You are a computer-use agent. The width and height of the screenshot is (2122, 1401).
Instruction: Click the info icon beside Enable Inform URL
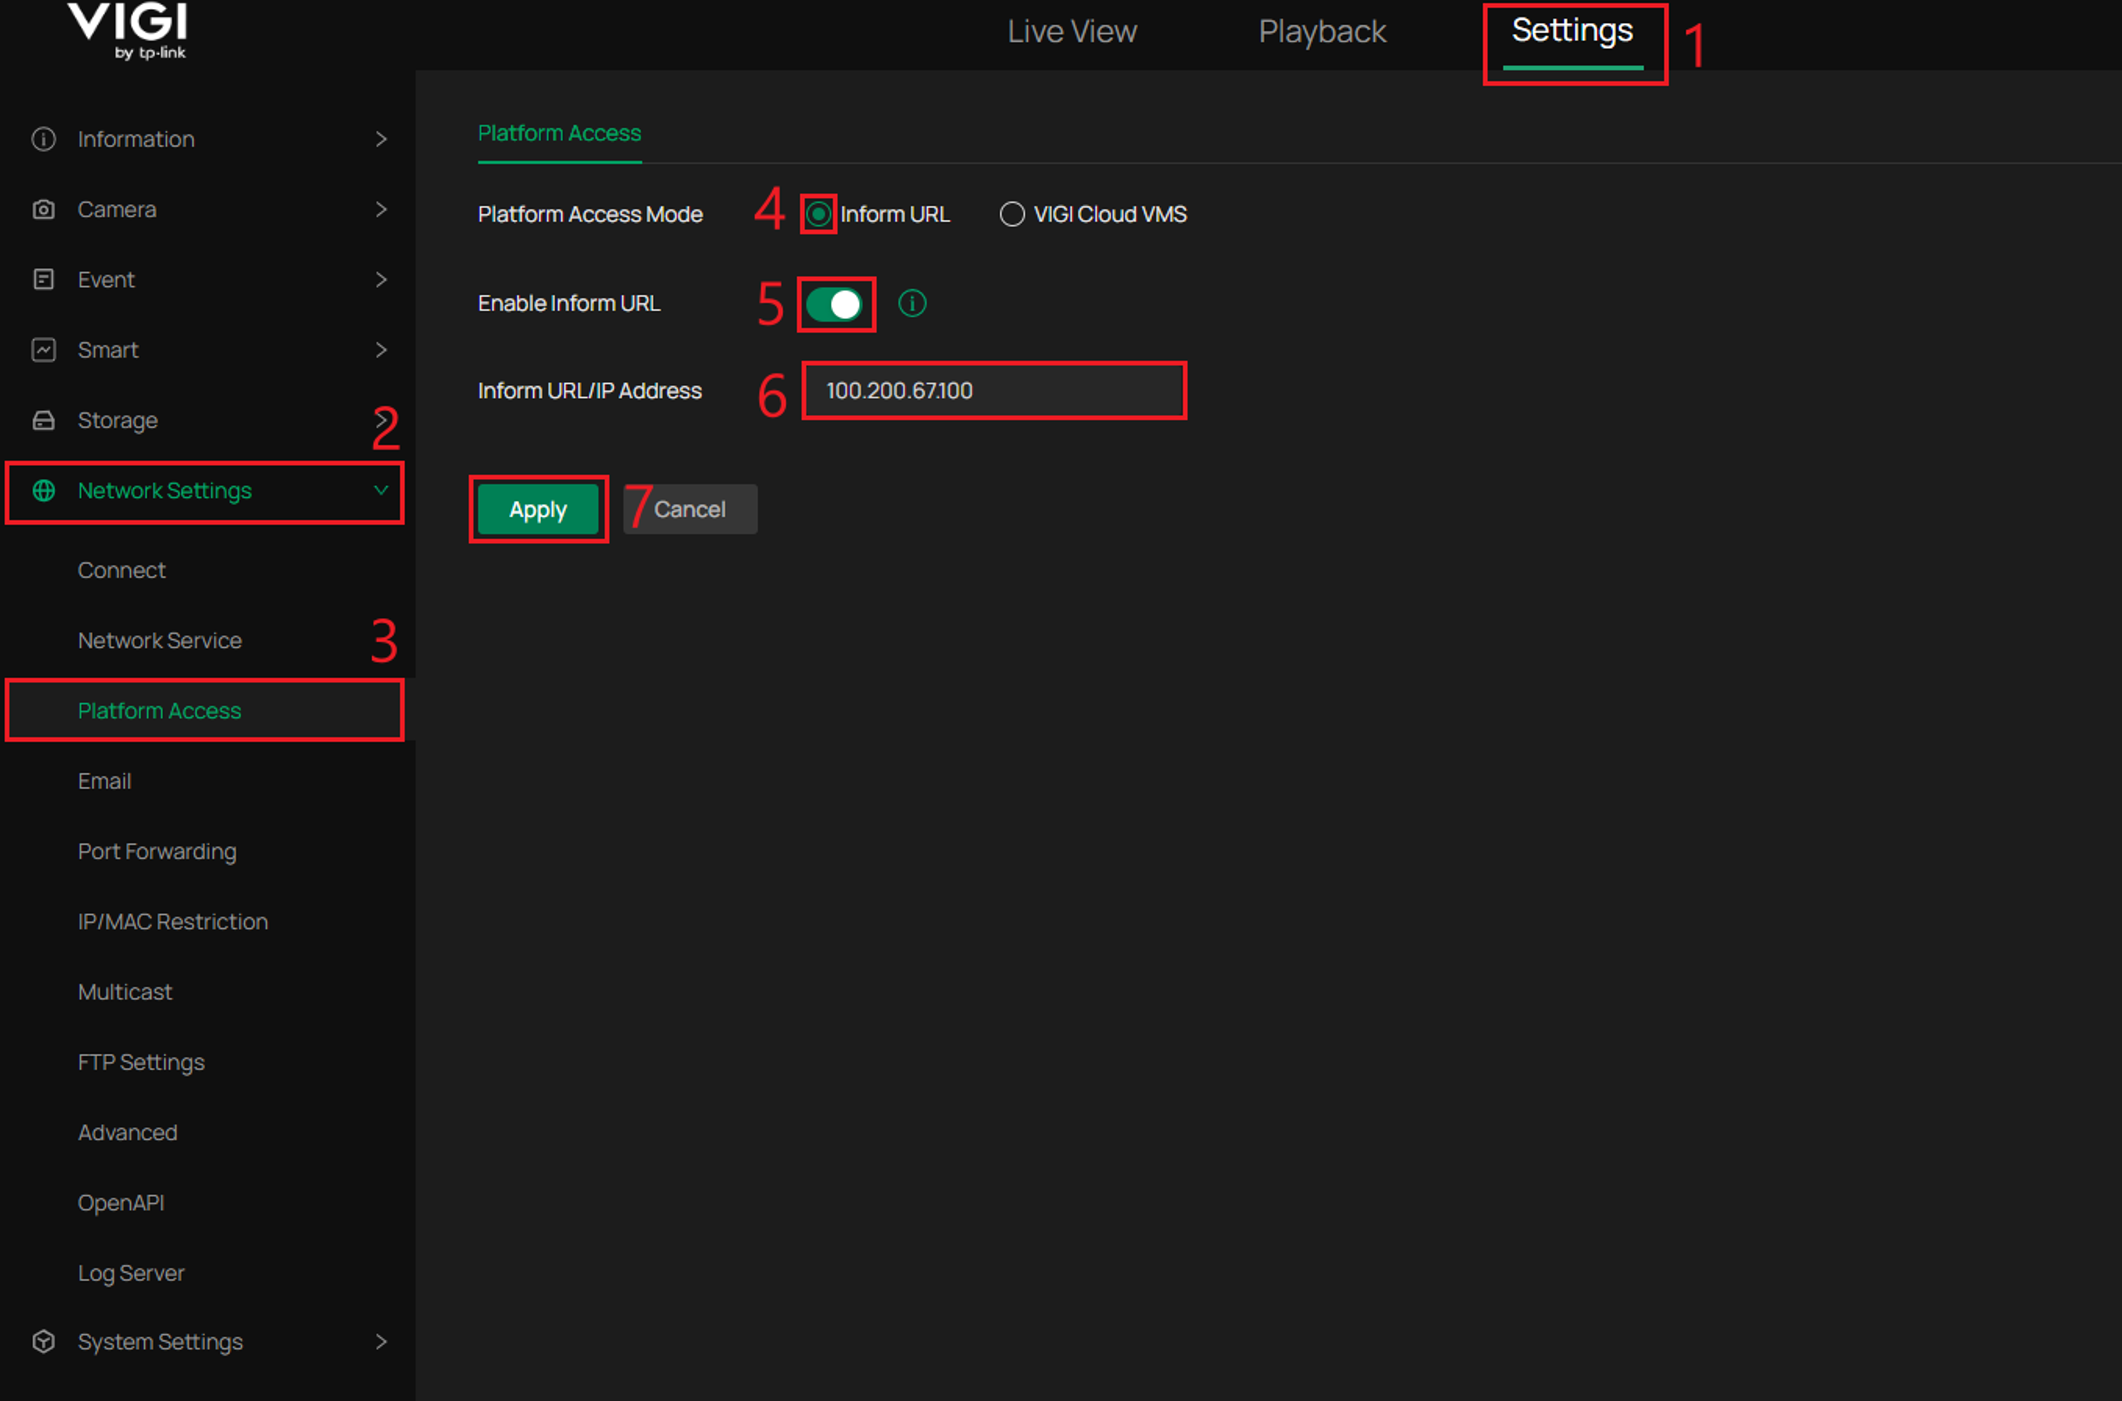912,303
